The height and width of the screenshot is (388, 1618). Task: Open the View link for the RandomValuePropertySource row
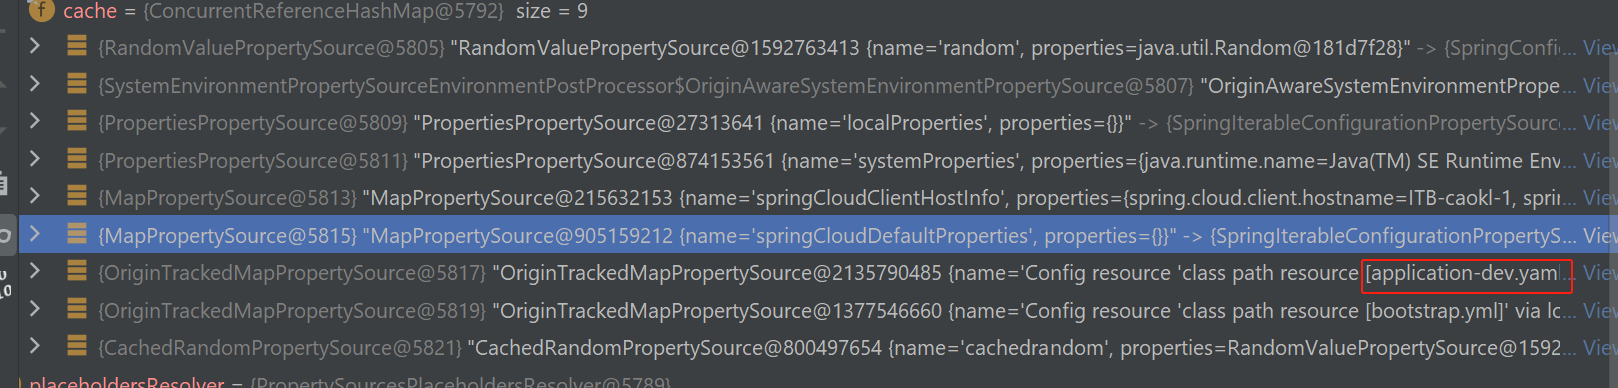(1600, 47)
